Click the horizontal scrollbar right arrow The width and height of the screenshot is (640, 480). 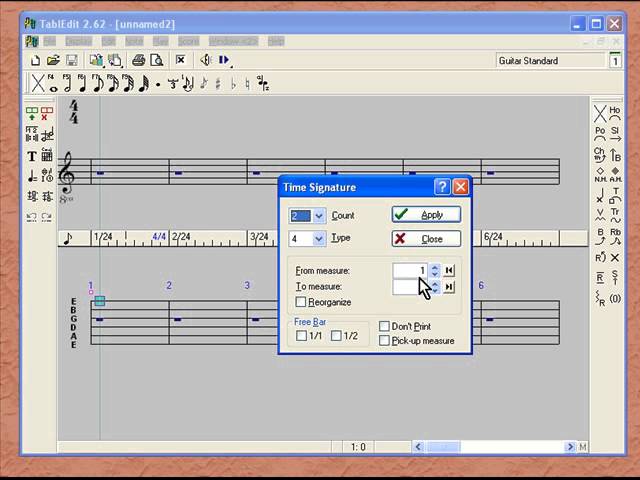[x=570, y=447]
